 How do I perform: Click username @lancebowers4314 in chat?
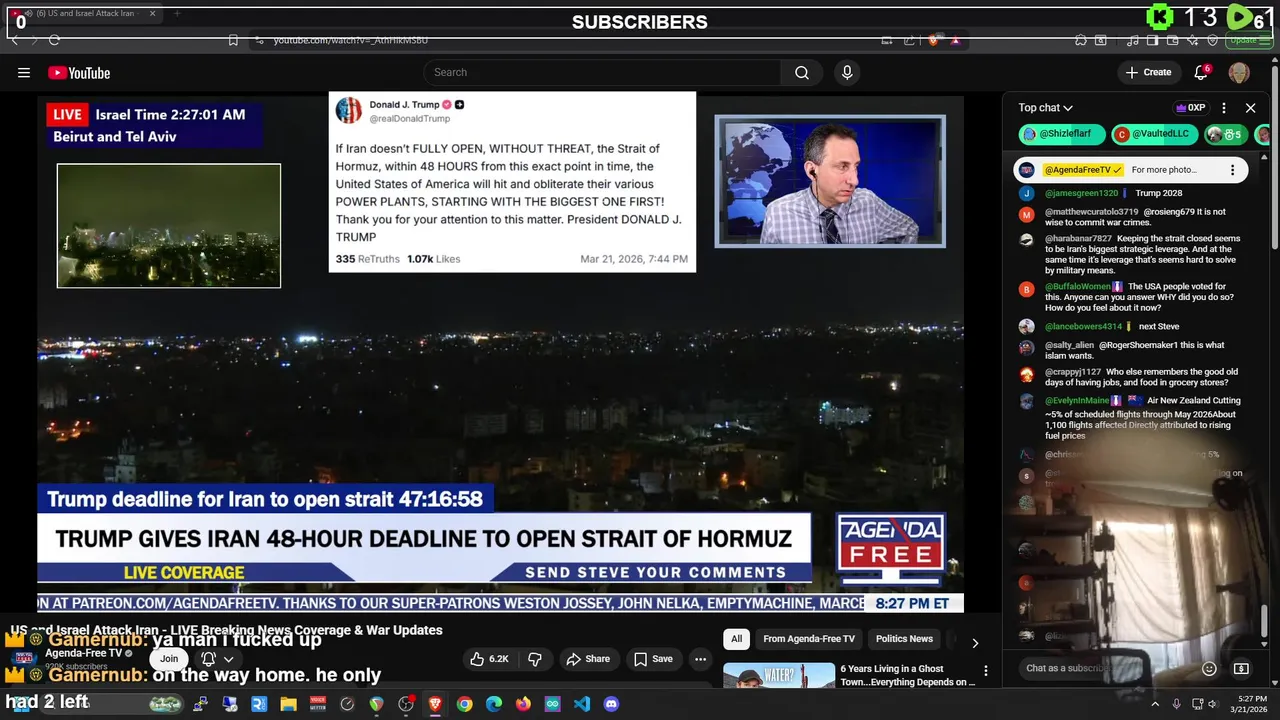[1084, 326]
